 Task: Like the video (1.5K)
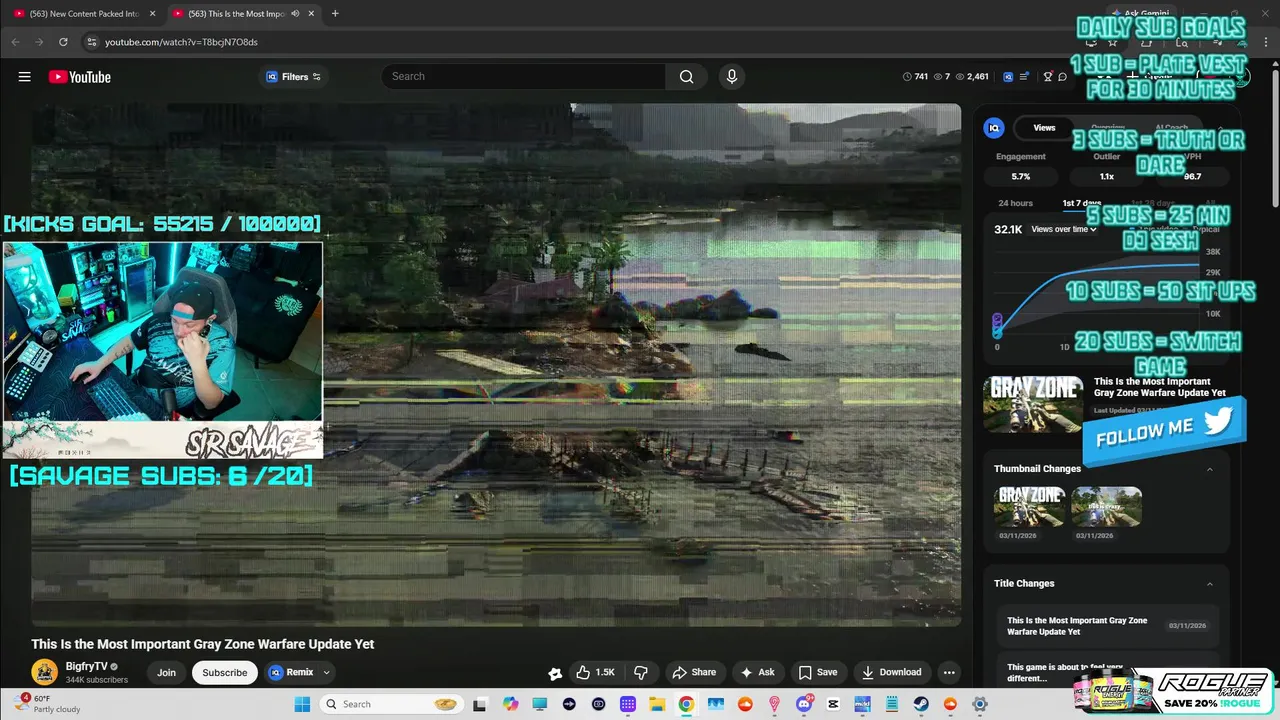click(x=595, y=672)
